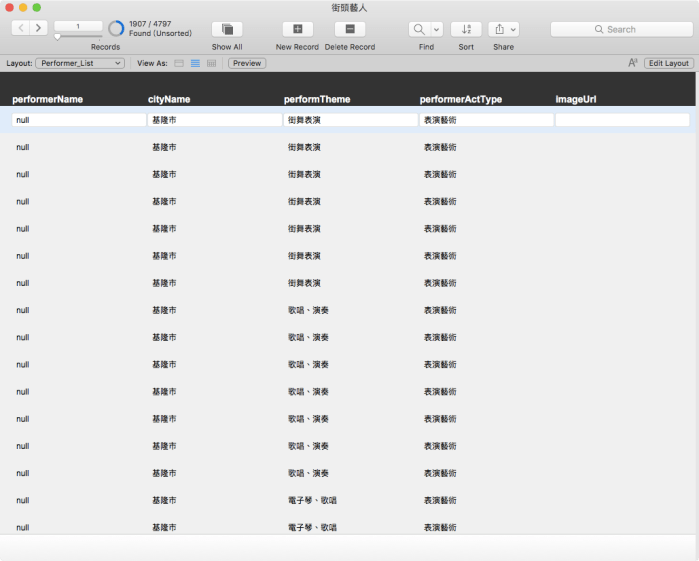Image resolution: width=699 pixels, height=561 pixels.
Task: Open the Performer_List layout dropdown
Action: (80, 63)
